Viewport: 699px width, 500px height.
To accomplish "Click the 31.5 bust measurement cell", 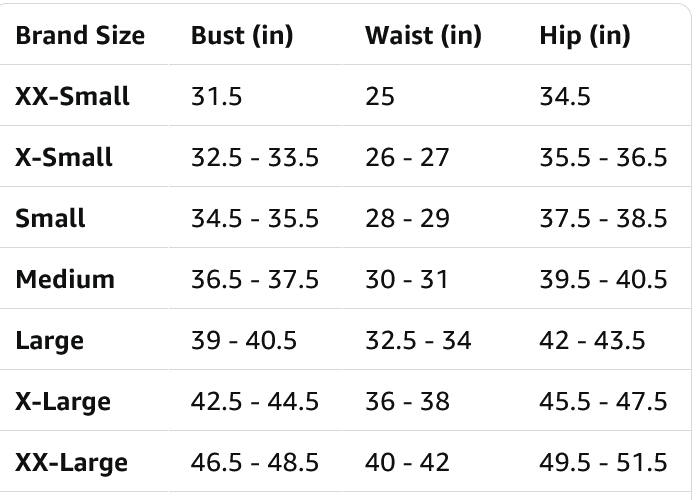I will pos(217,97).
